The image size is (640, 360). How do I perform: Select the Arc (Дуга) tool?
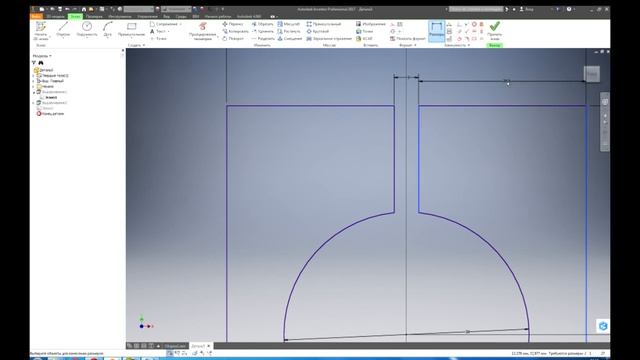(107, 30)
